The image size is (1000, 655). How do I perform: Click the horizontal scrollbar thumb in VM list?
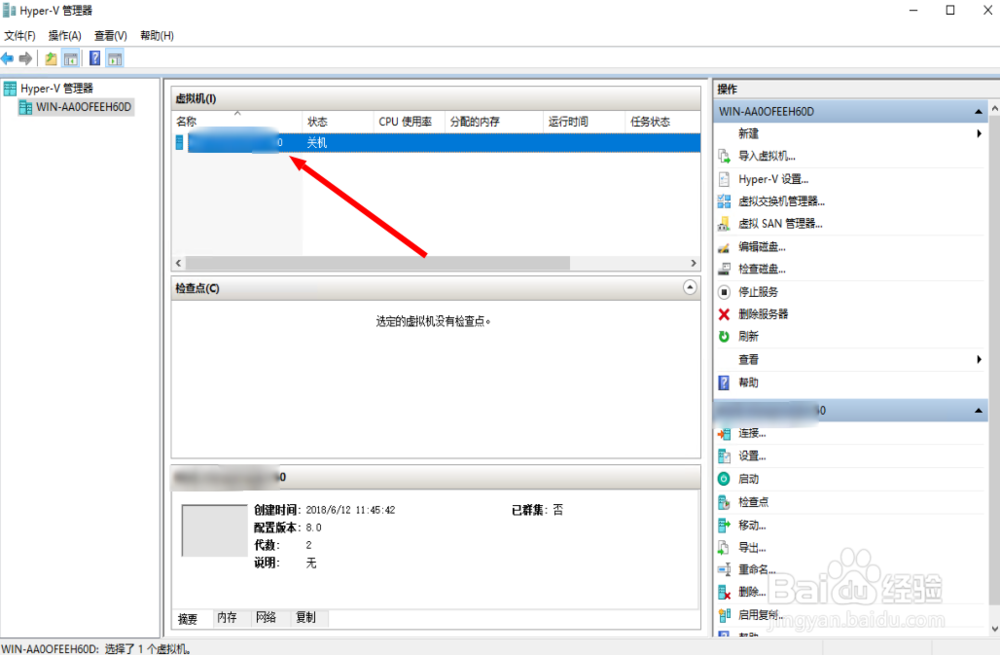378,263
